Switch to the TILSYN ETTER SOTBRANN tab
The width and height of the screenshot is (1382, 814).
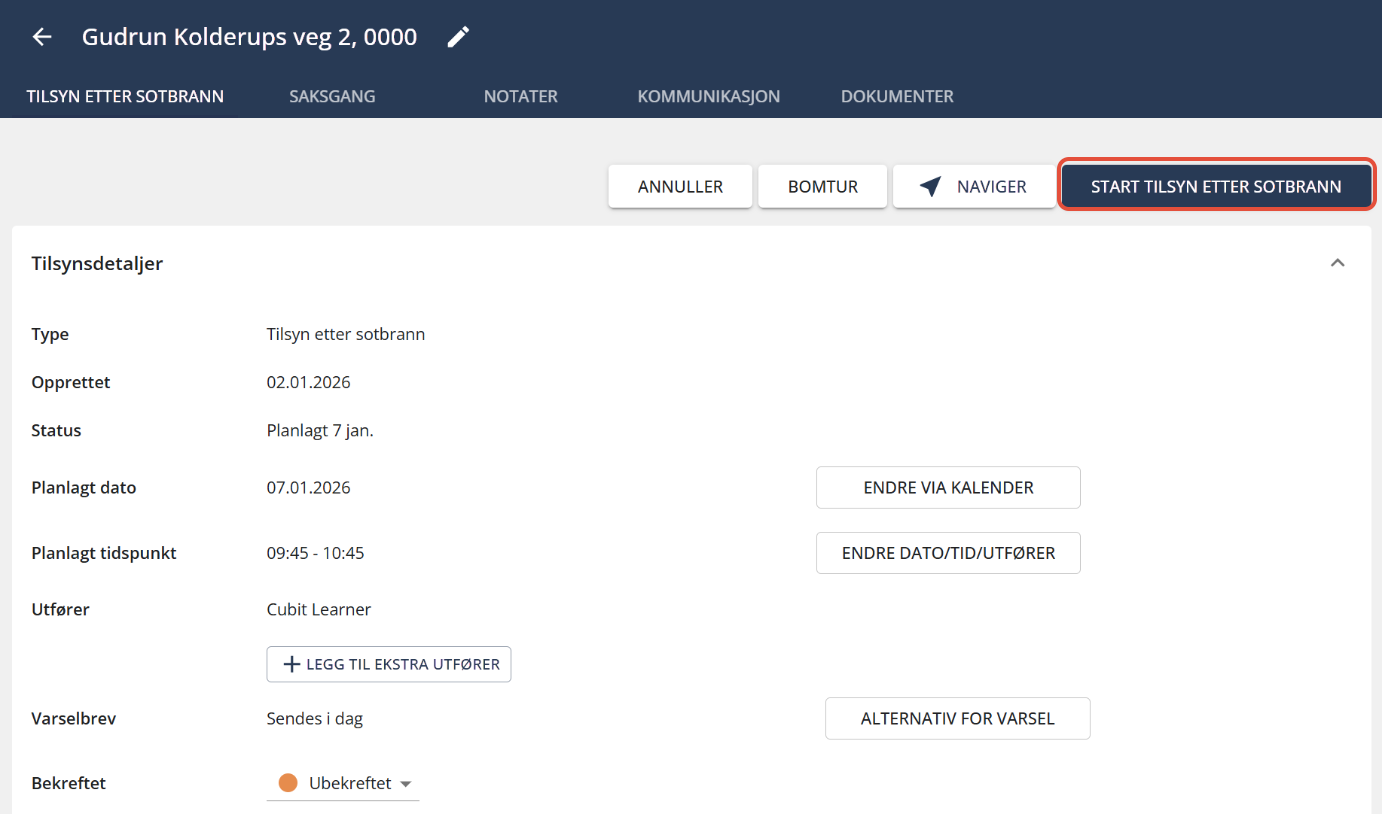(125, 97)
